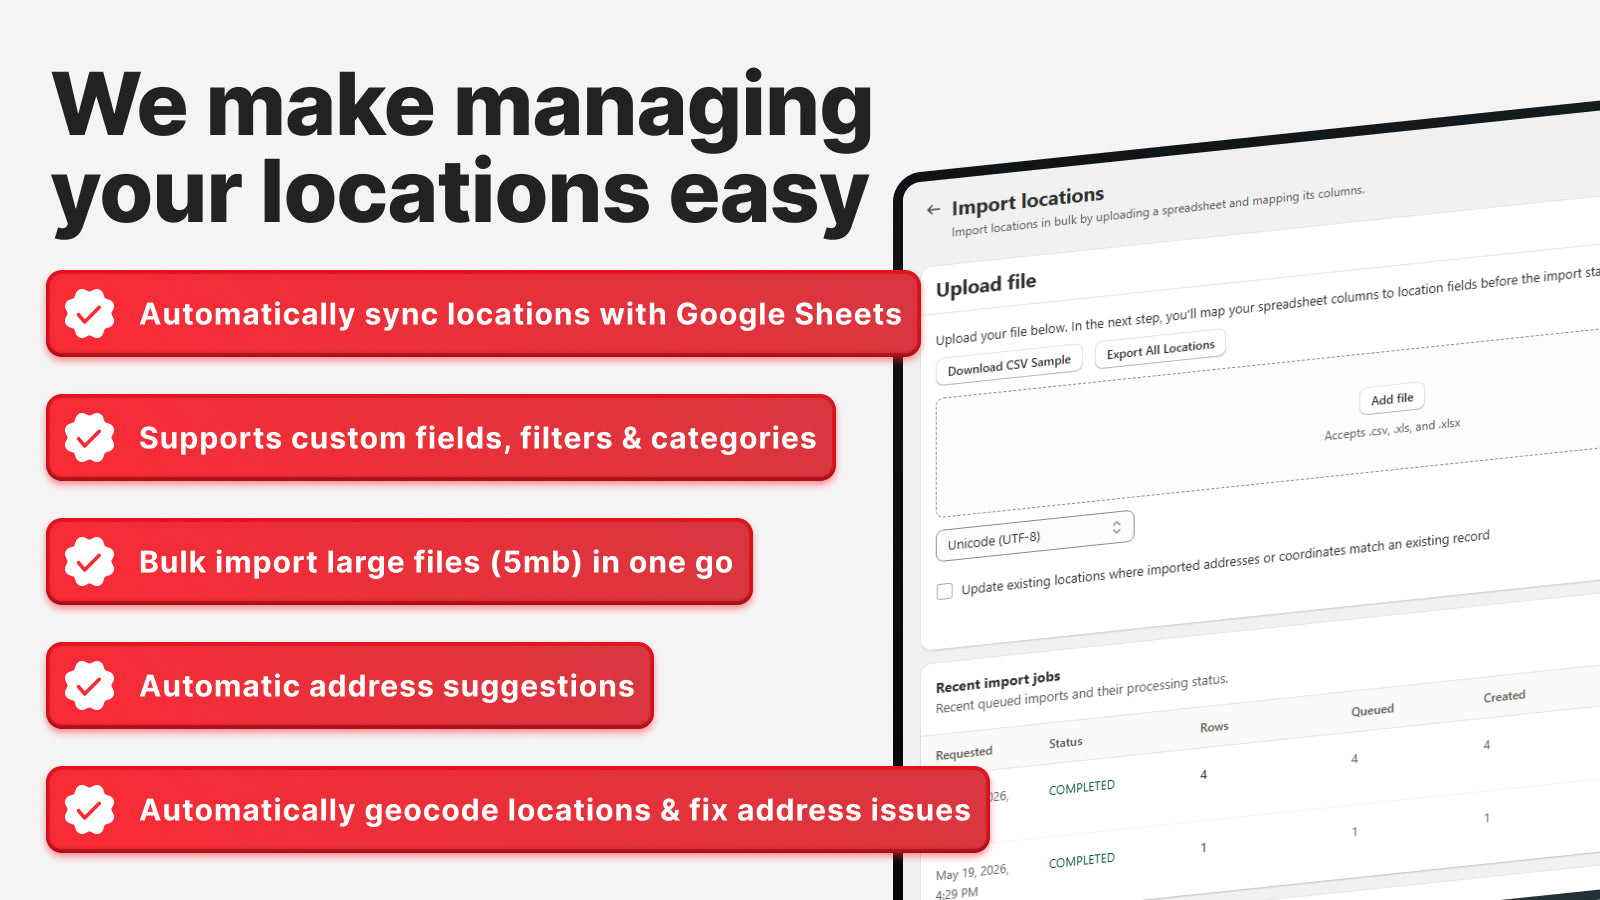Image resolution: width=1600 pixels, height=900 pixels.
Task: Click the Rows column header
Action: tap(1214, 727)
